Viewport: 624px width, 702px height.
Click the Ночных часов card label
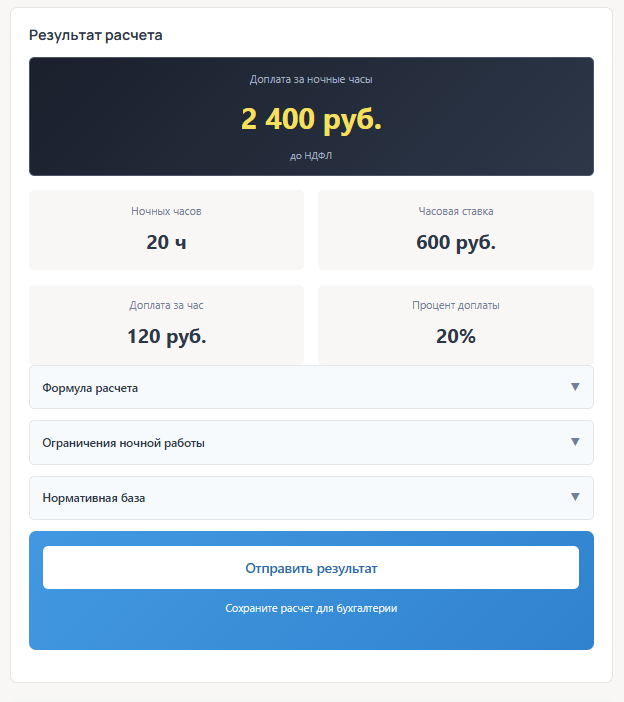166,212
